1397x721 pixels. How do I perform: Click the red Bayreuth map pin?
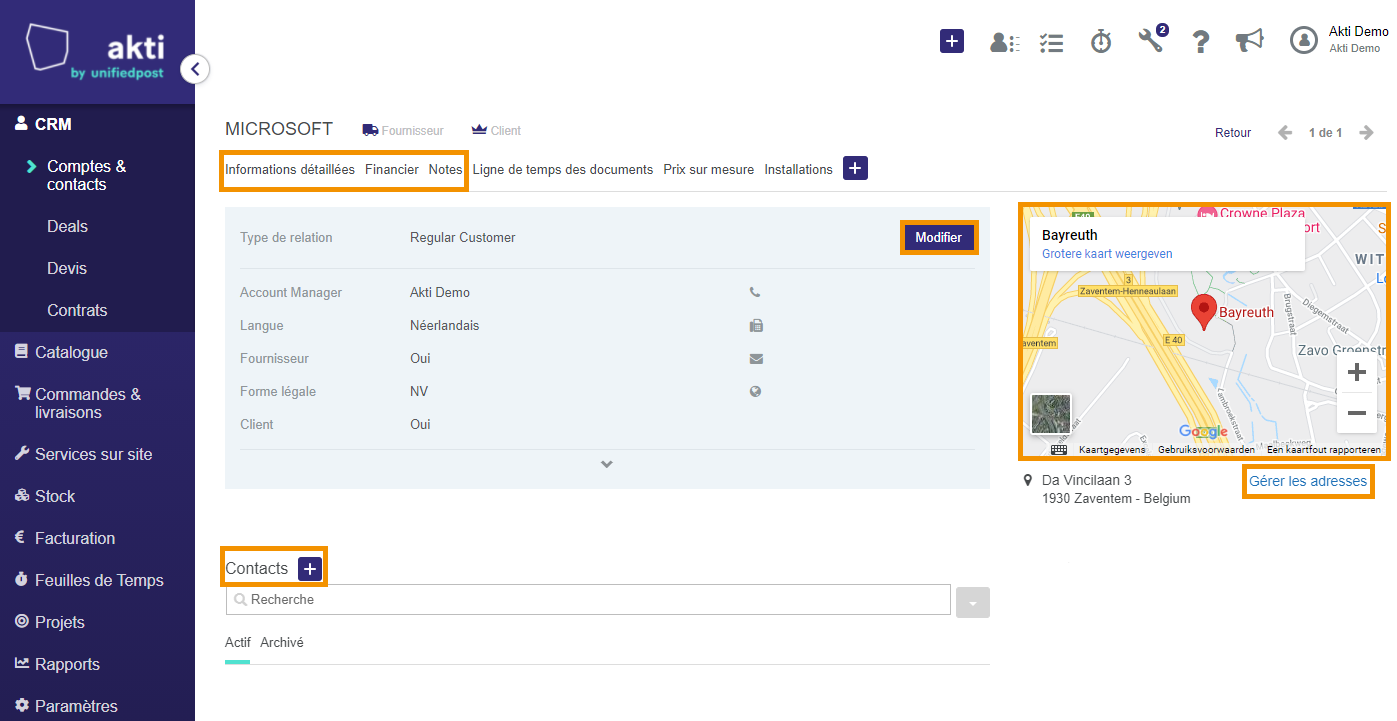(1204, 313)
